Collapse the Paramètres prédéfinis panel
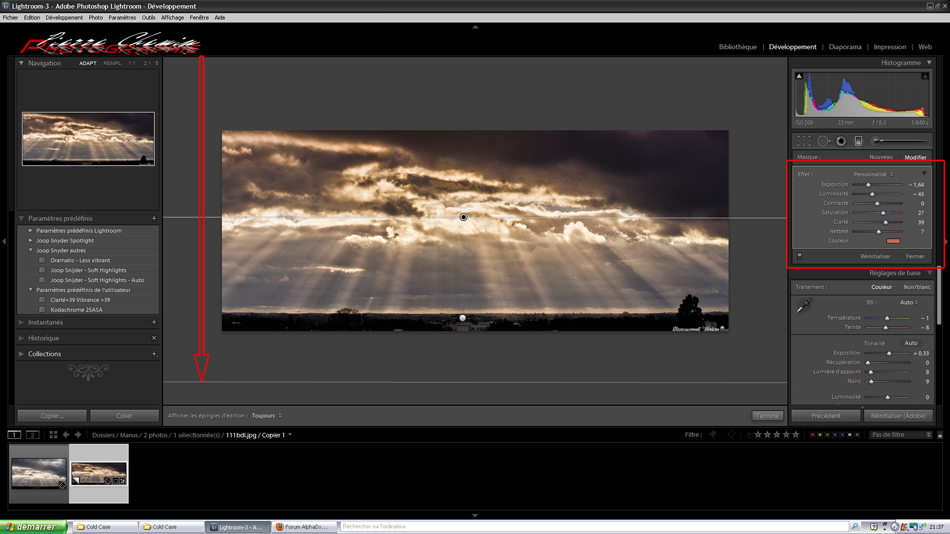950x534 pixels. [21, 218]
